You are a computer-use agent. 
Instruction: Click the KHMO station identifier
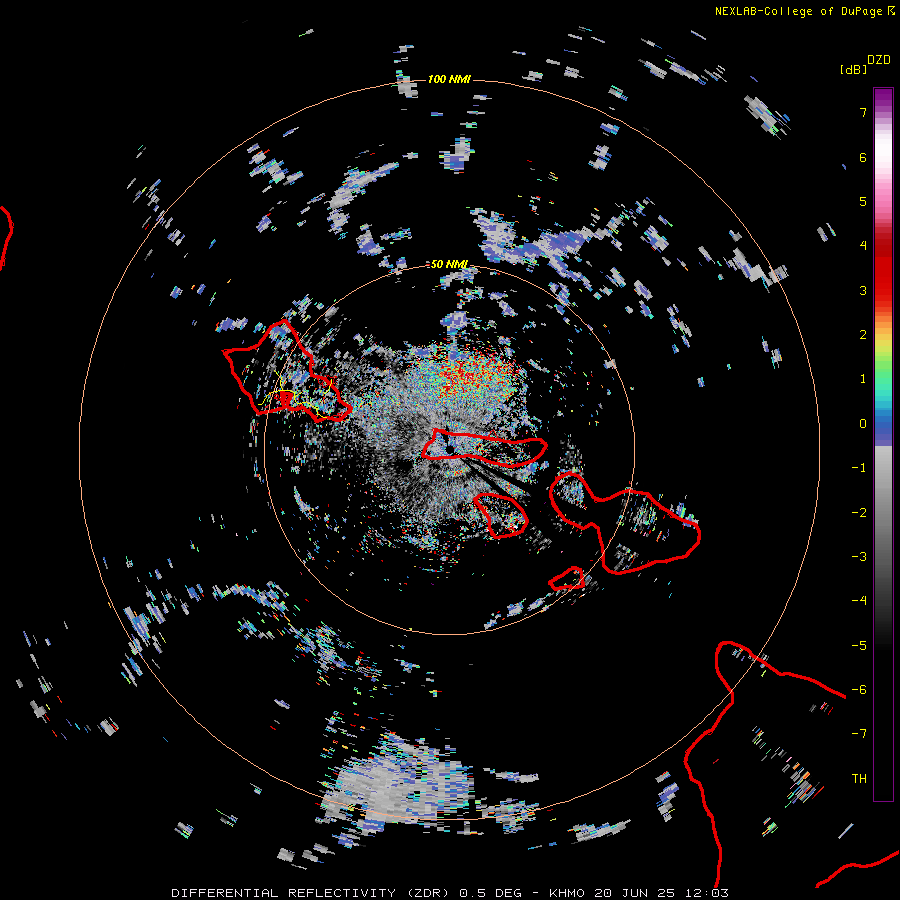567,893
